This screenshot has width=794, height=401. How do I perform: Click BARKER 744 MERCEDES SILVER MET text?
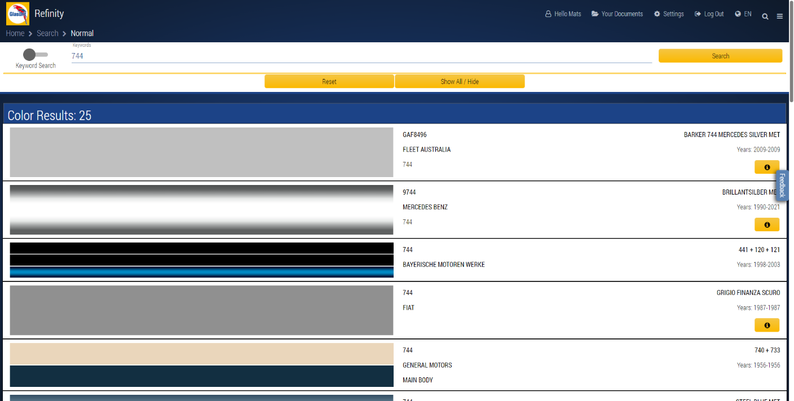tap(732, 135)
